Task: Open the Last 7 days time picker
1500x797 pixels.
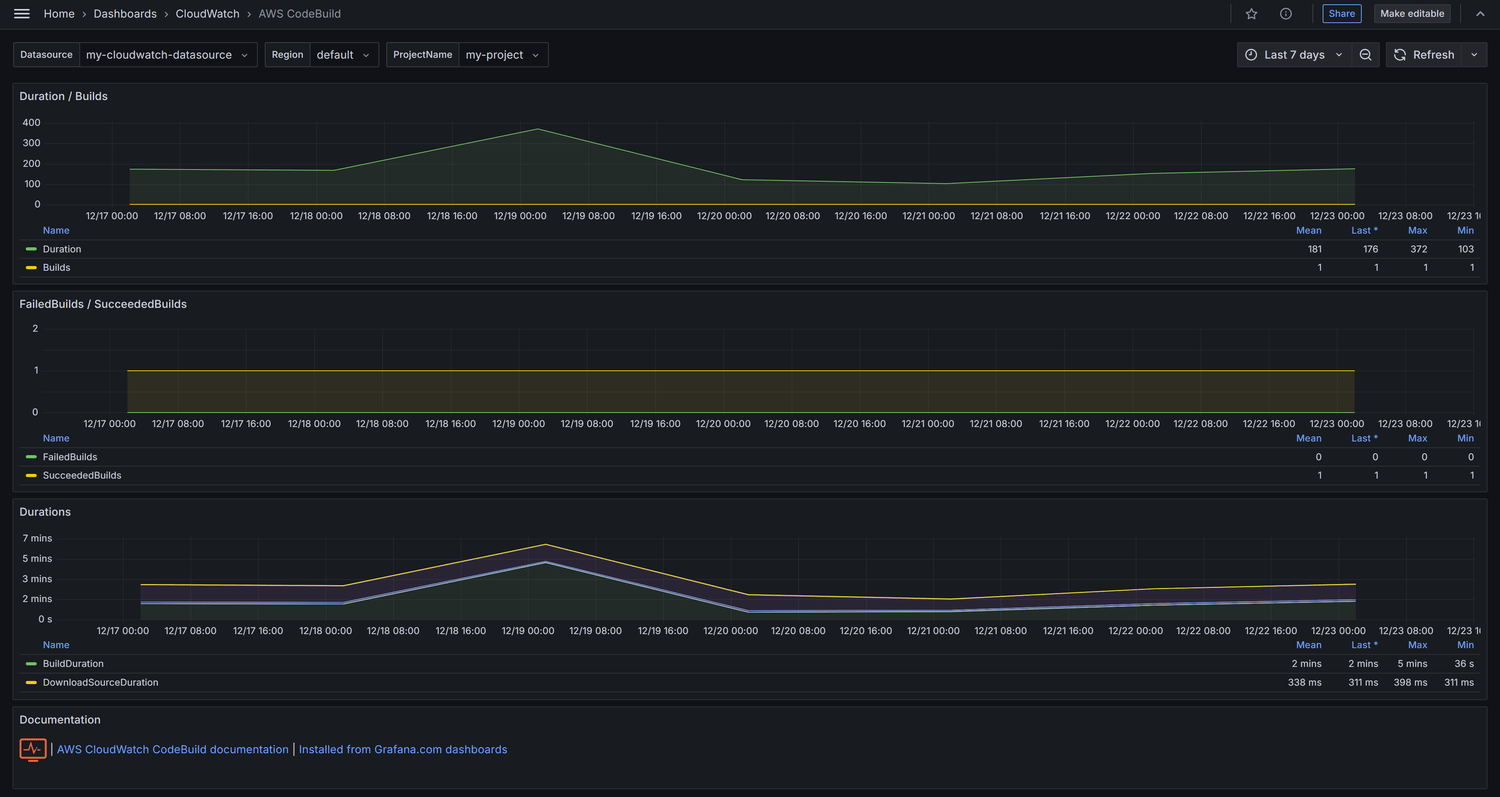Action: point(1294,55)
